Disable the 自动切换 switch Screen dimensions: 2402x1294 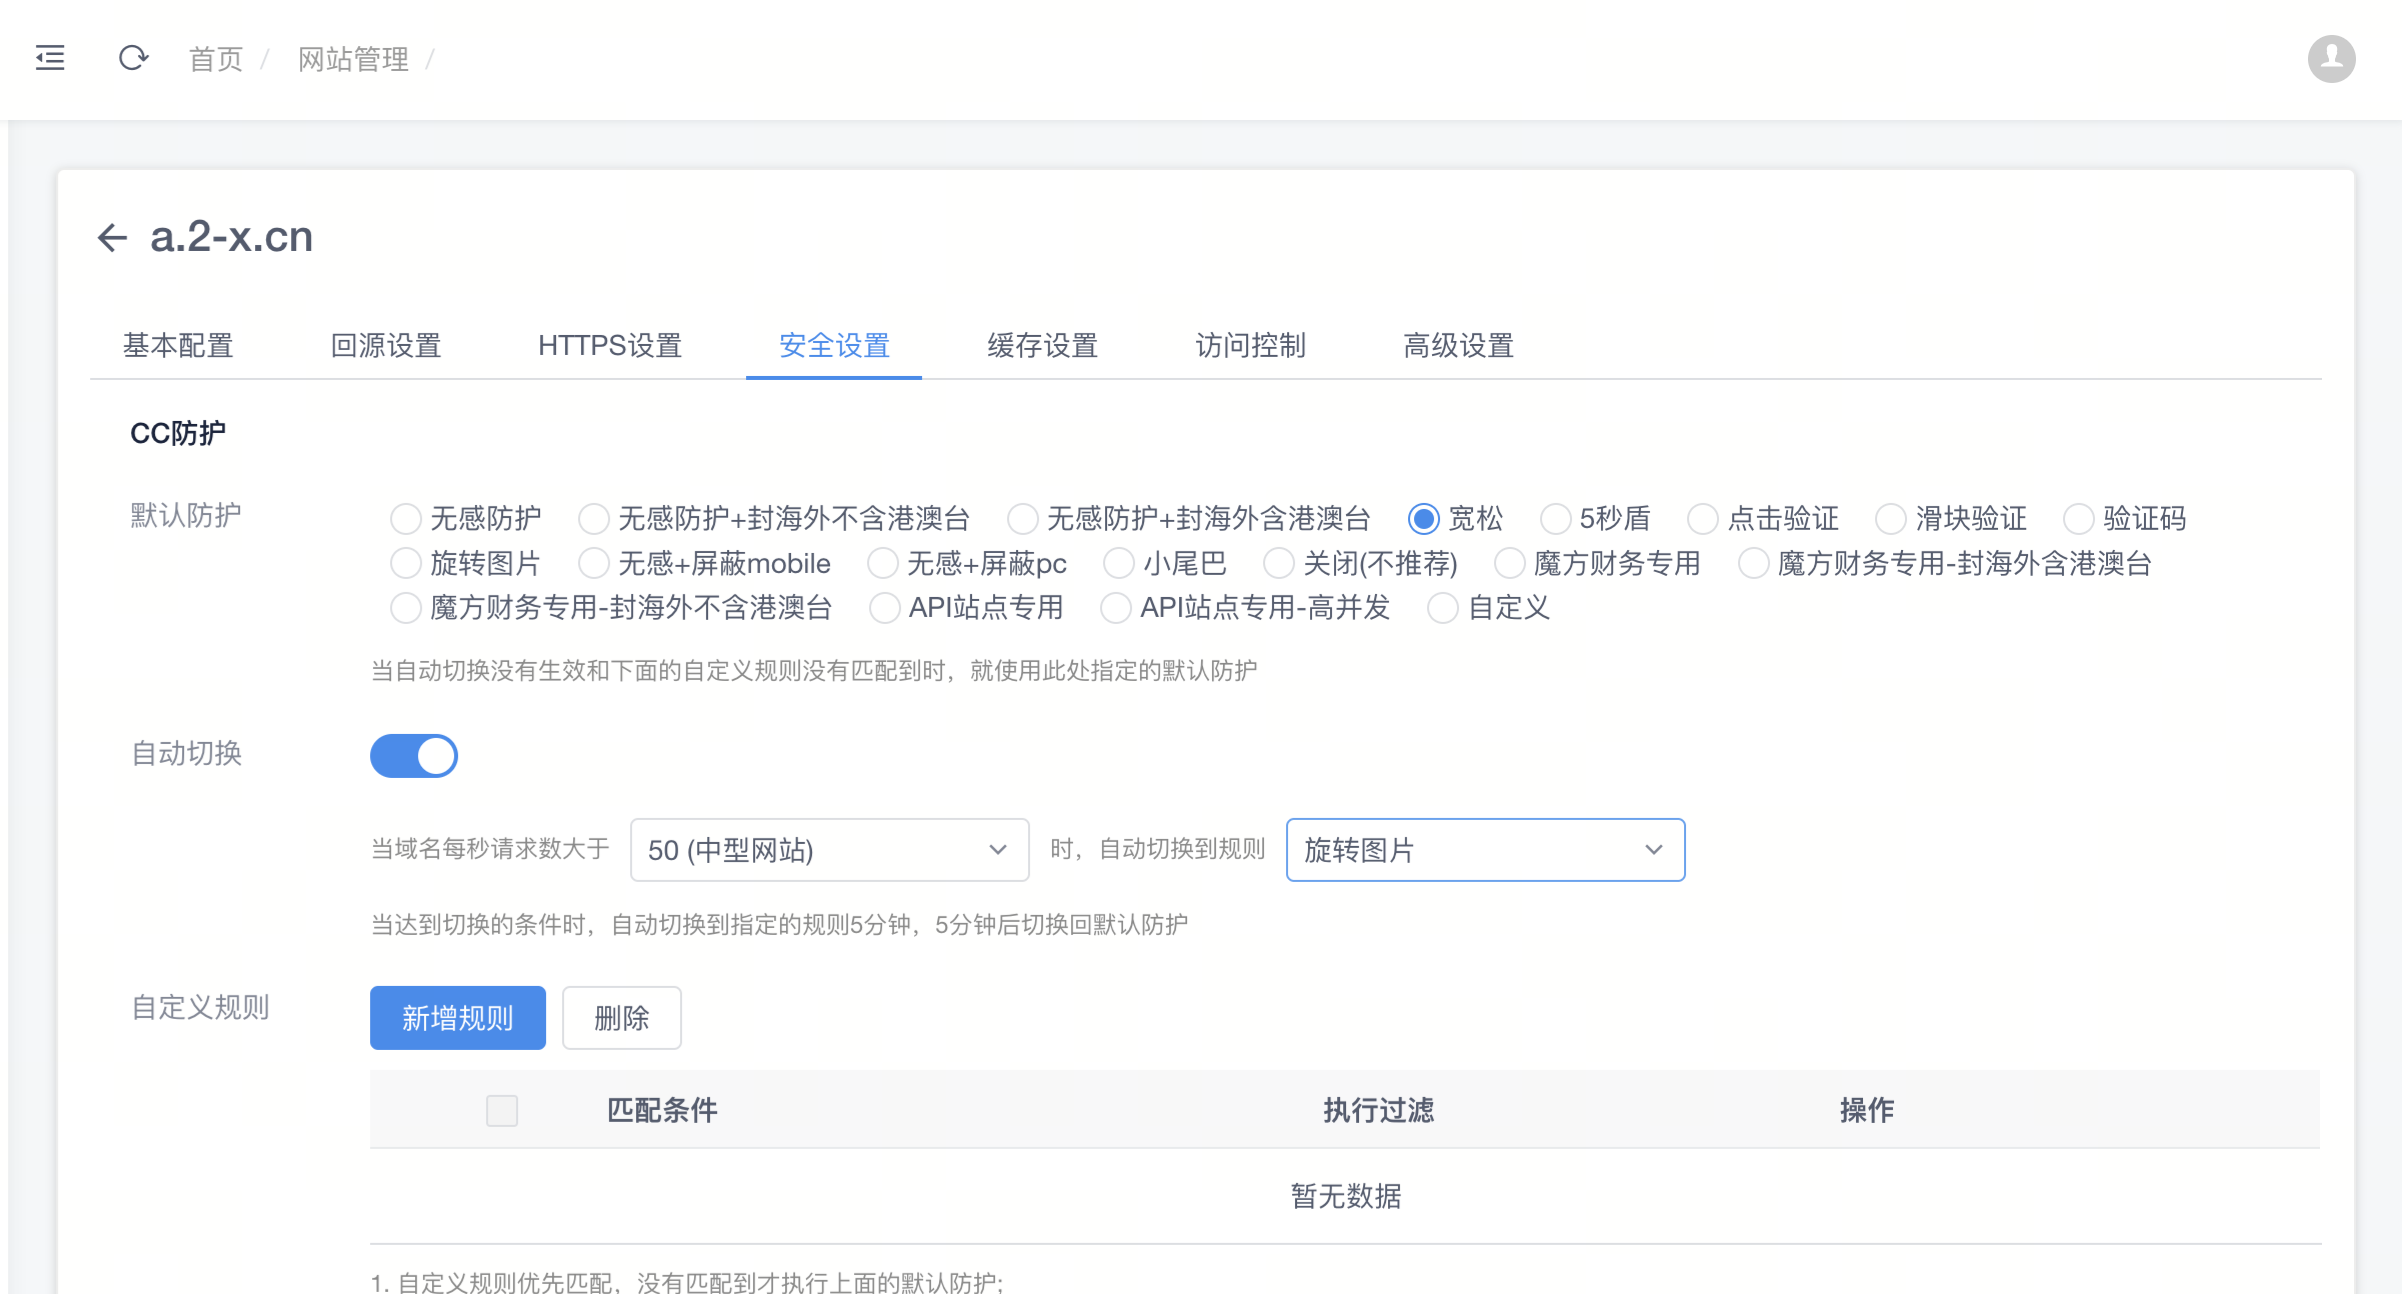tap(413, 756)
